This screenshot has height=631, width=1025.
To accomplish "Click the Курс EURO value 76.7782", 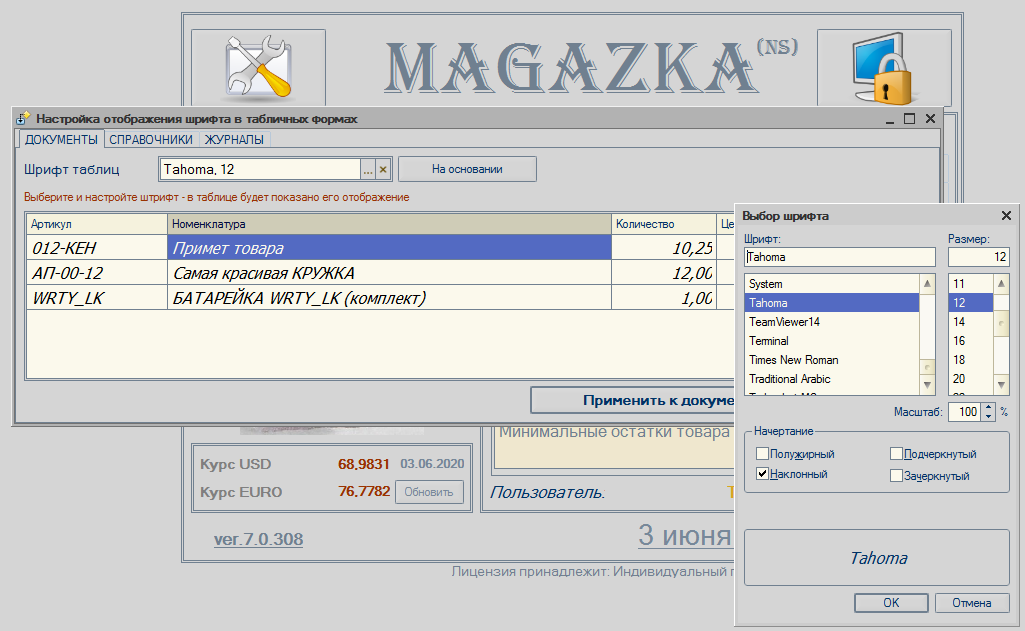I will pos(363,491).
